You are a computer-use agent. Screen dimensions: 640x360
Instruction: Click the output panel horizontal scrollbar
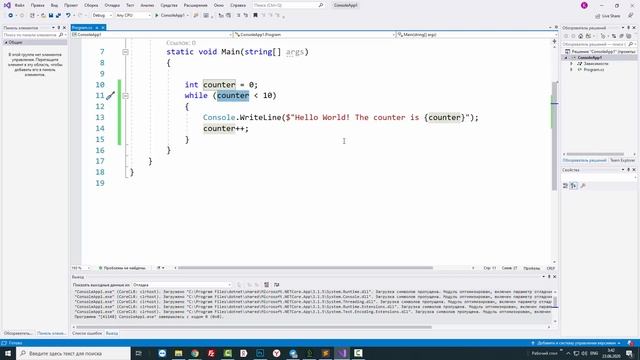(x=254, y=327)
